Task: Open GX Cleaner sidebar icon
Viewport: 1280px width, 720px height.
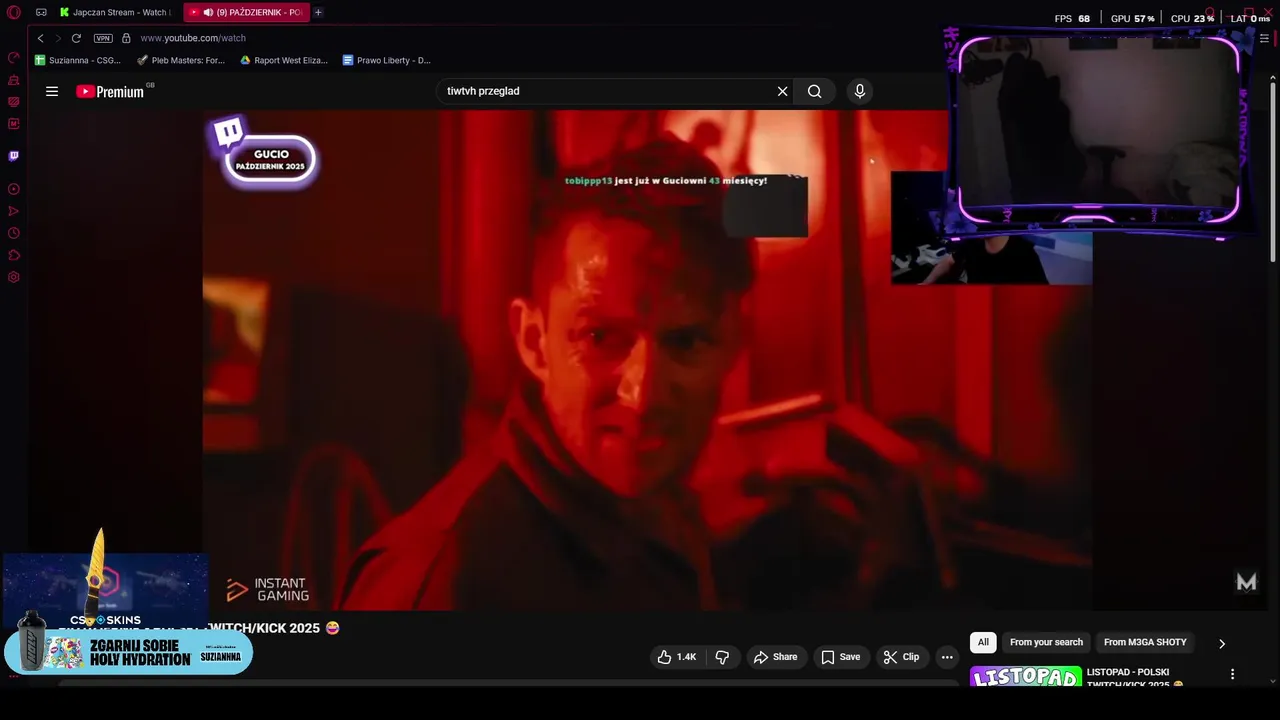Action: [x=14, y=80]
